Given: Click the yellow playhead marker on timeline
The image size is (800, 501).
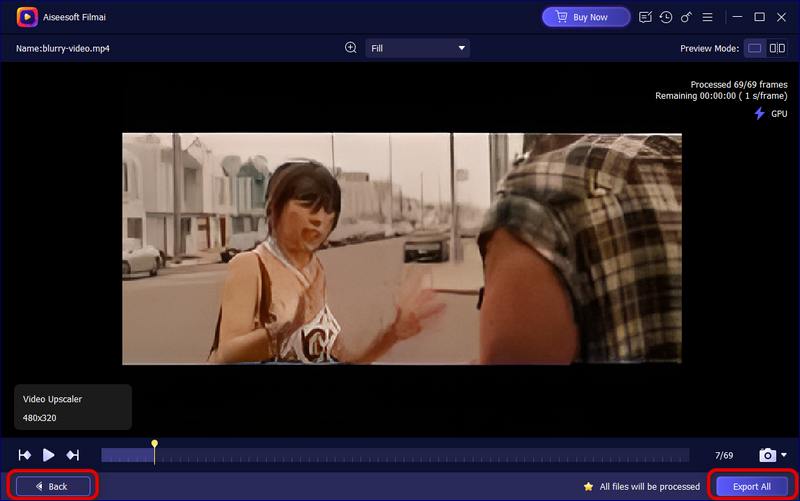Looking at the screenshot, I should 154,444.
